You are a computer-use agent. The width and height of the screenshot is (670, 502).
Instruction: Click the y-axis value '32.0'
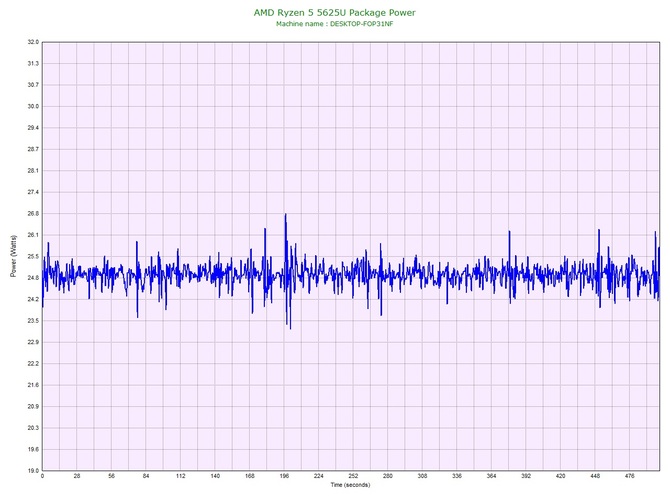coord(33,42)
